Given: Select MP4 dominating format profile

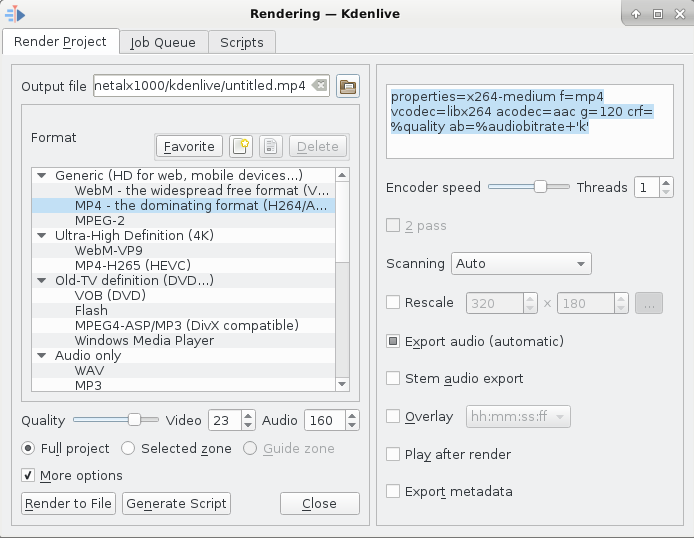Looking at the screenshot, I should [x=184, y=206].
